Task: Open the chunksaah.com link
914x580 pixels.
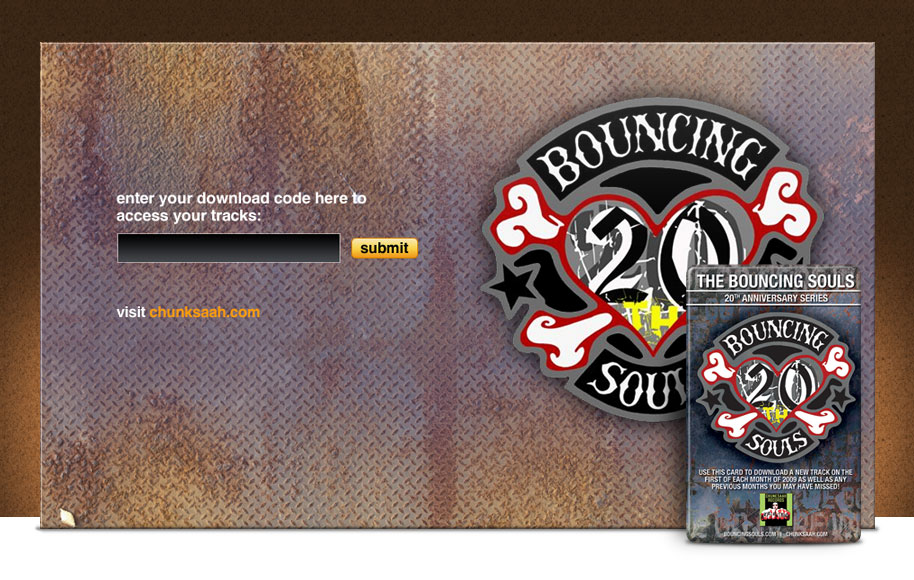Action: [205, 312]
